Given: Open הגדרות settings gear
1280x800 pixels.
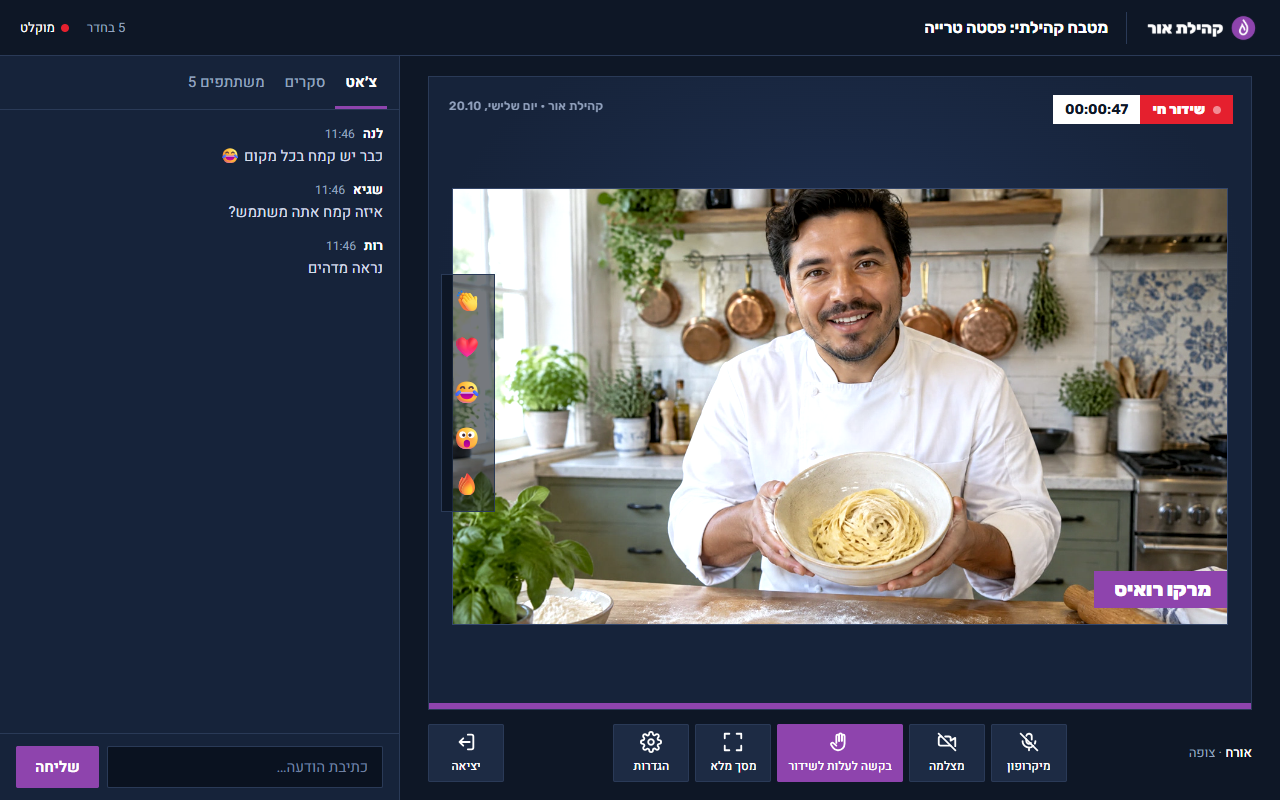Looking at the screenshot, I should pyautogui.click(x=651, y=753).
